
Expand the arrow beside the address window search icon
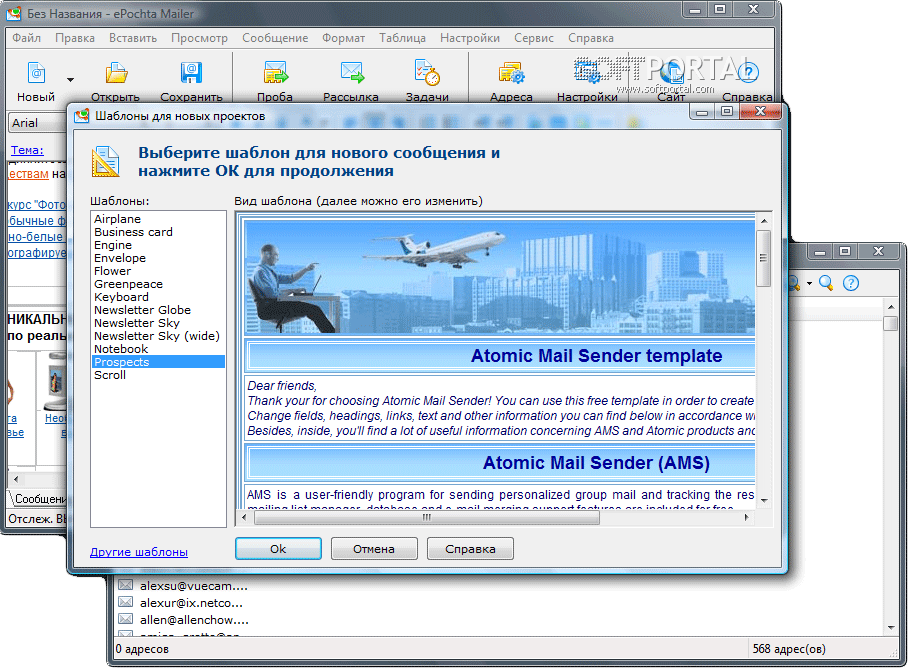coord(809,284)
